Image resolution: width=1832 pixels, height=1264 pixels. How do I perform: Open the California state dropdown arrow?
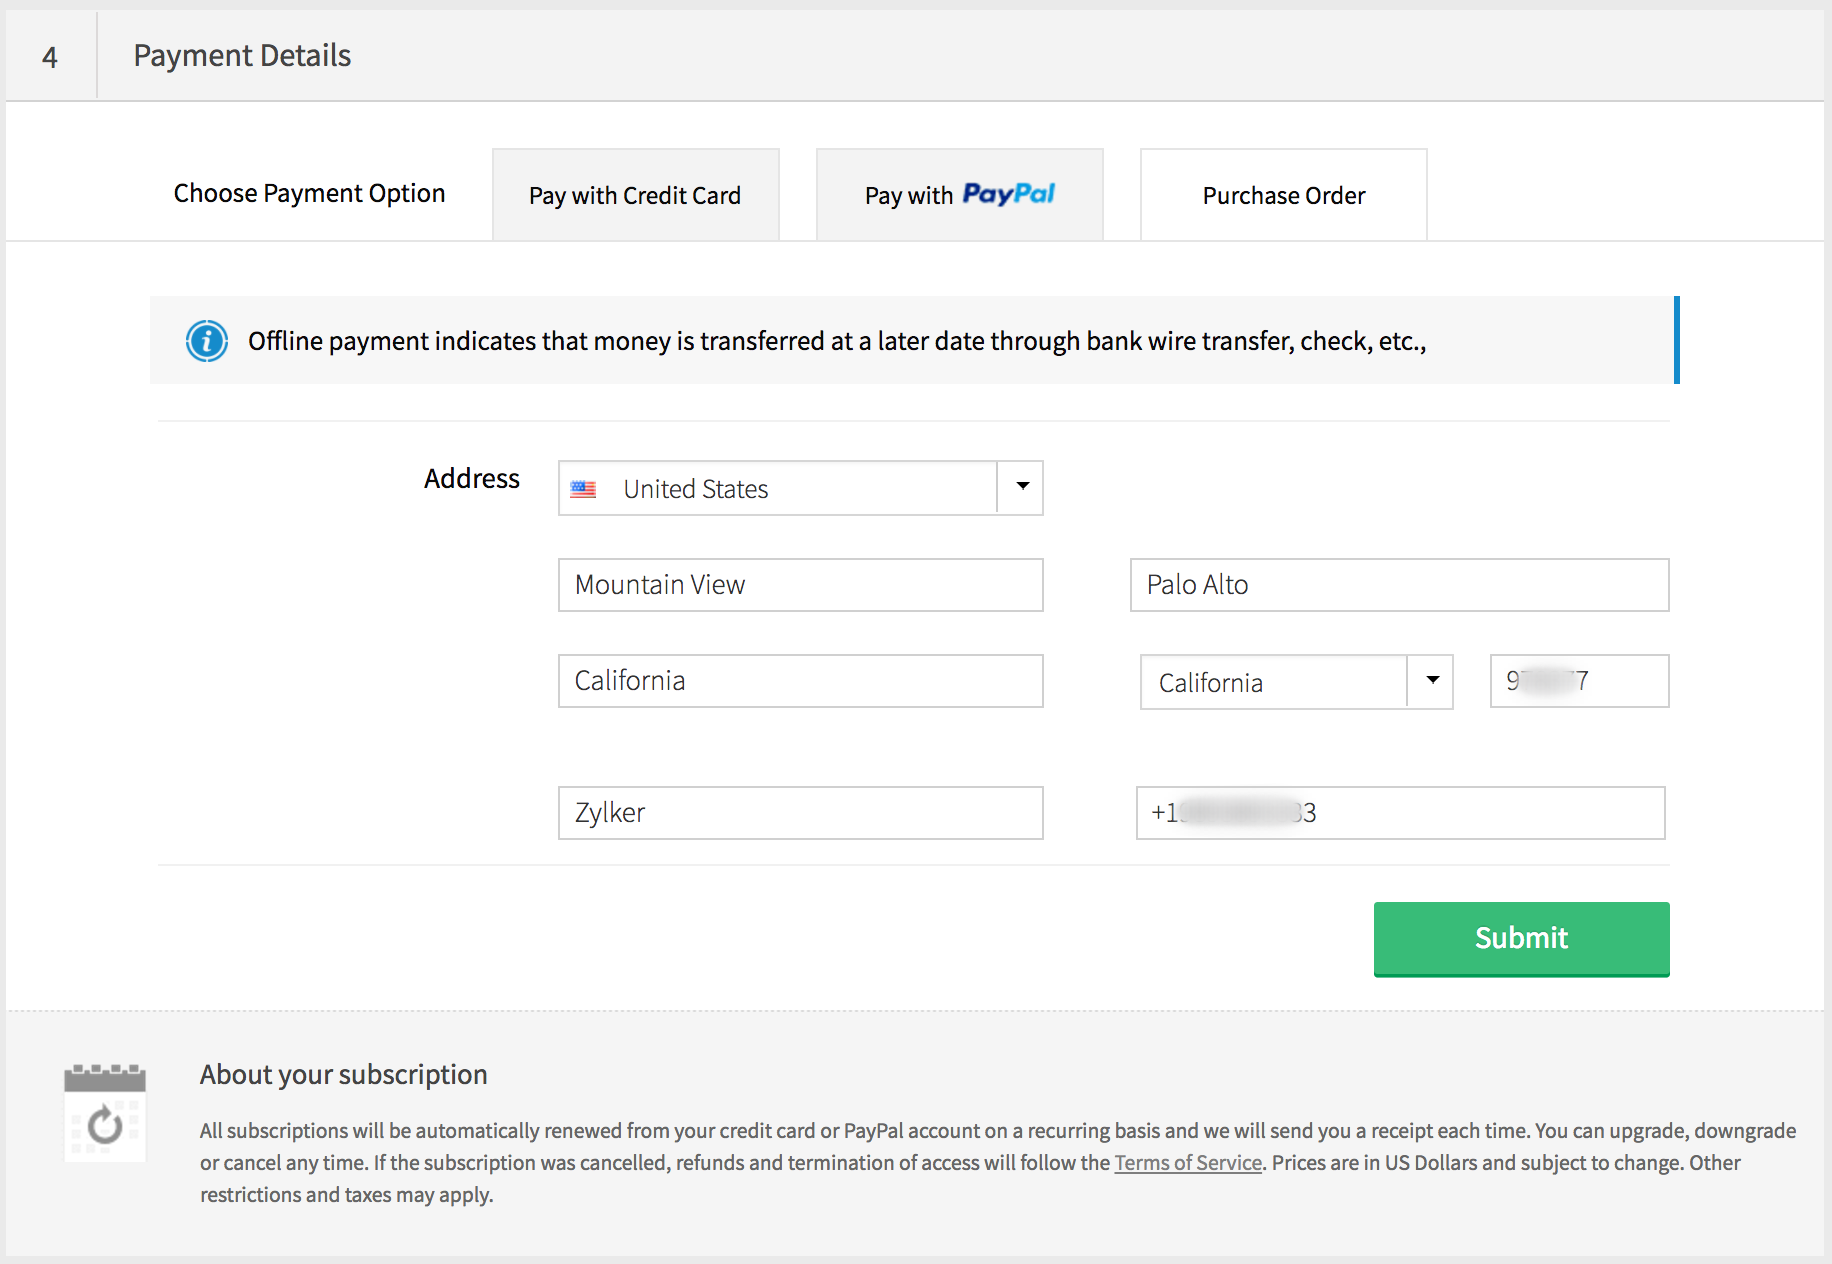pos(1431,681)
